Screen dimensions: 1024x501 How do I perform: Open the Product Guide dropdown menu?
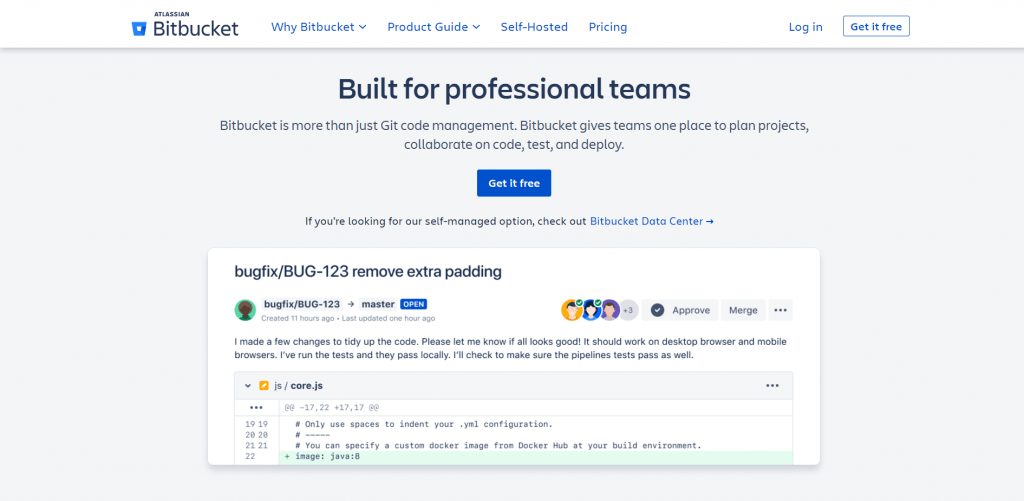pyautogui.click(x=434, y=27)
